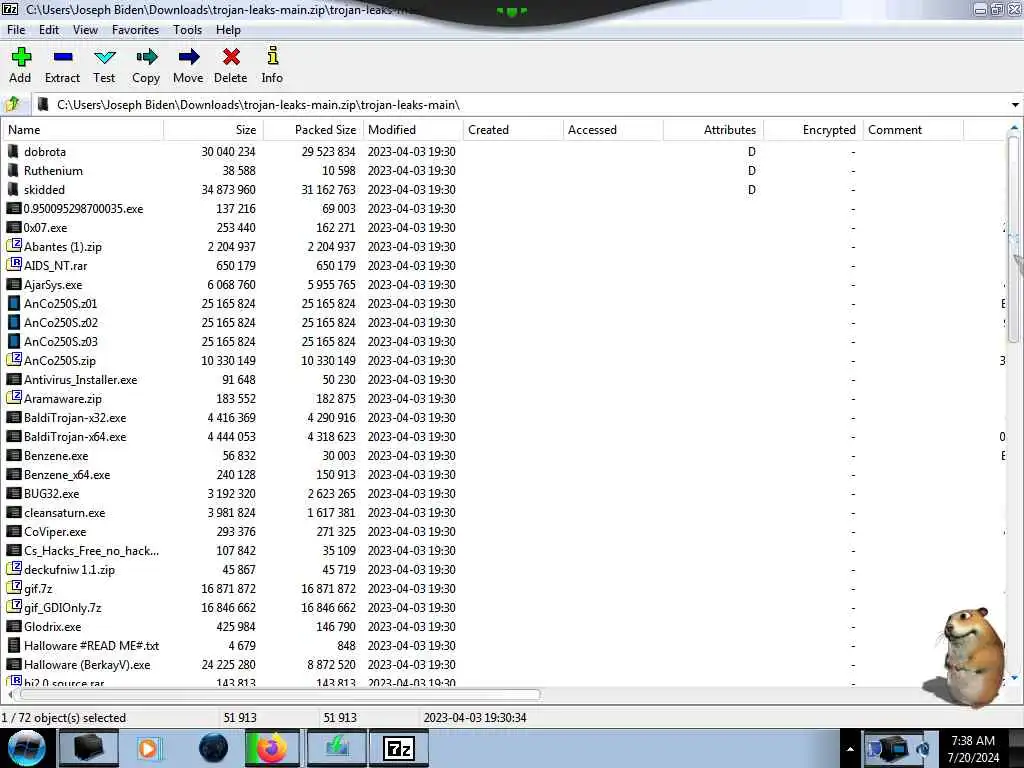This screenshot has width=1024, height=768.
Task: Click the Add toolbar button
Action: pos(20,65)
